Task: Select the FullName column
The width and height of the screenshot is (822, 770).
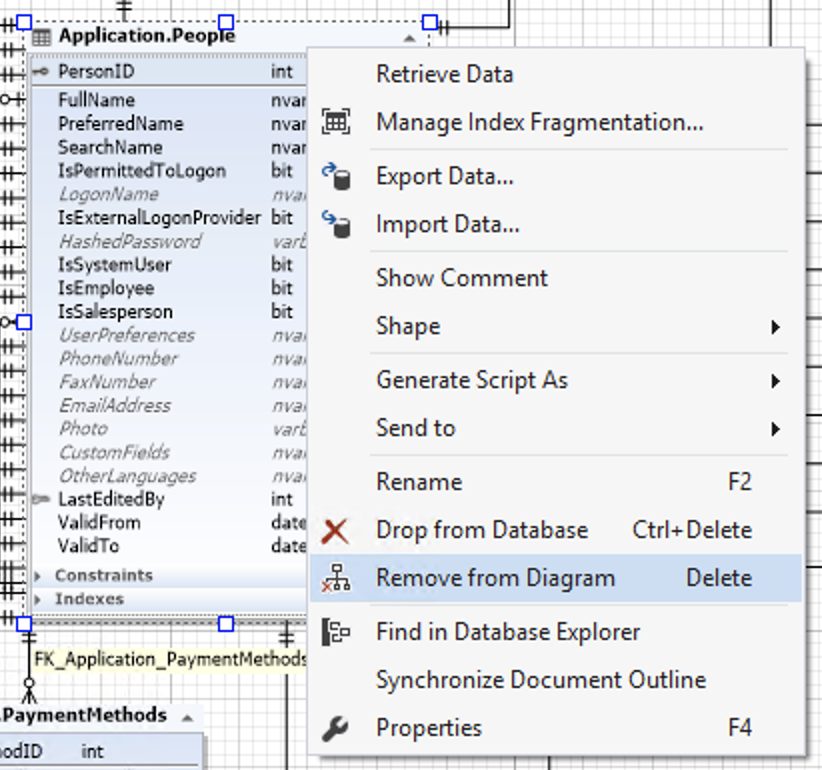Action: point(169,100)
